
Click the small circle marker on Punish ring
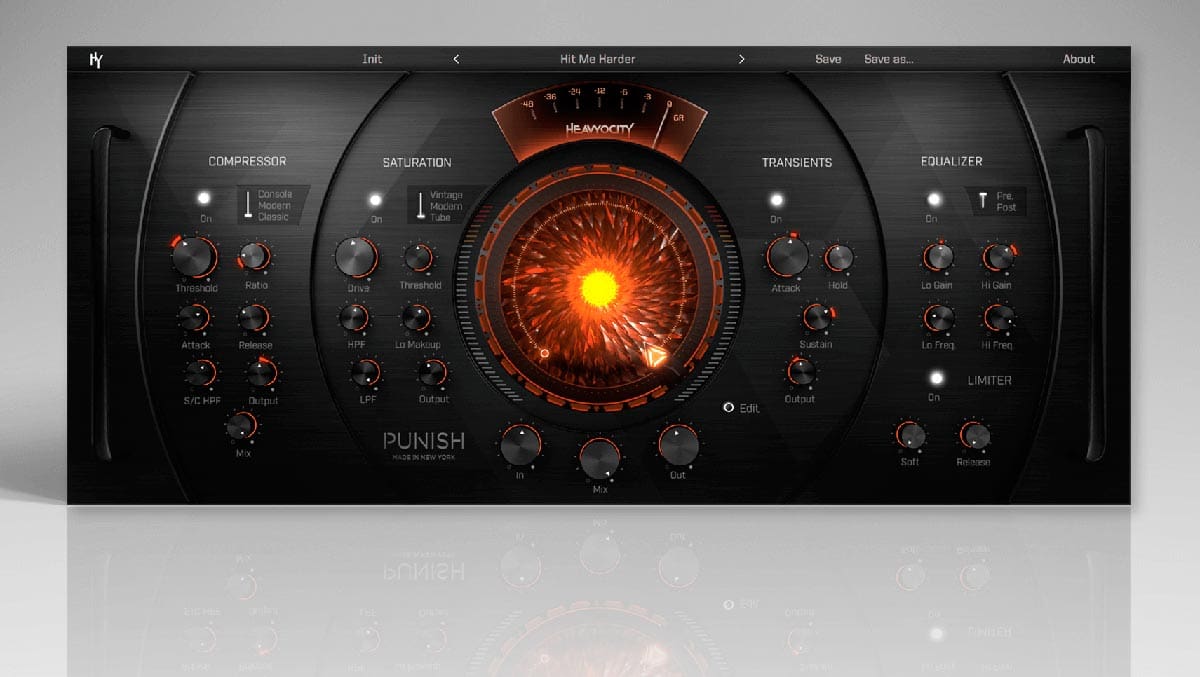(x=544, y=353)
